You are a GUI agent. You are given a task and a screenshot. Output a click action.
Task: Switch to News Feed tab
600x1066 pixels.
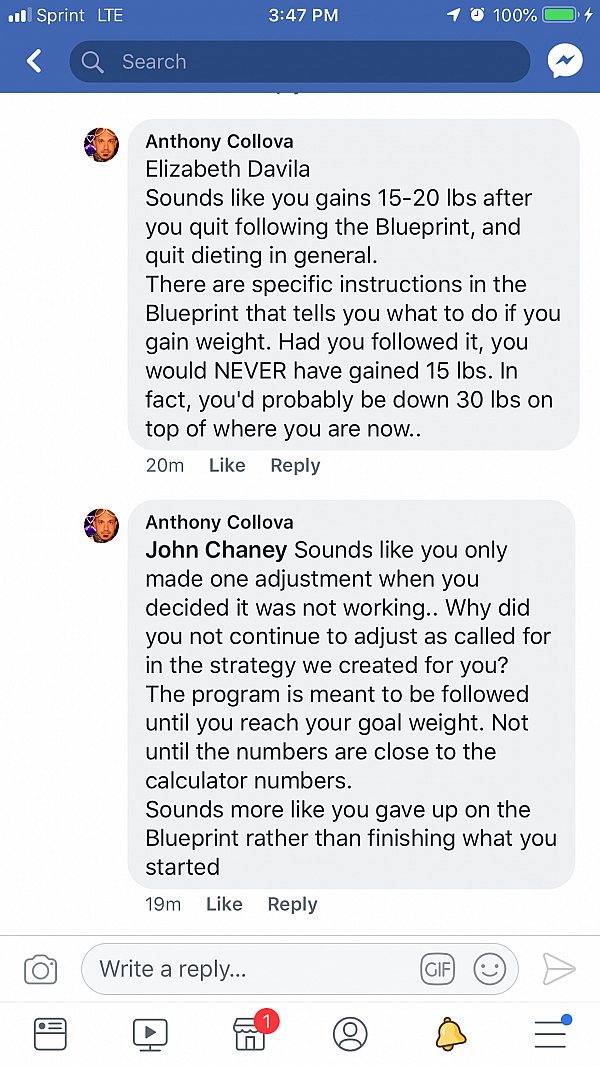[50, 1034]
